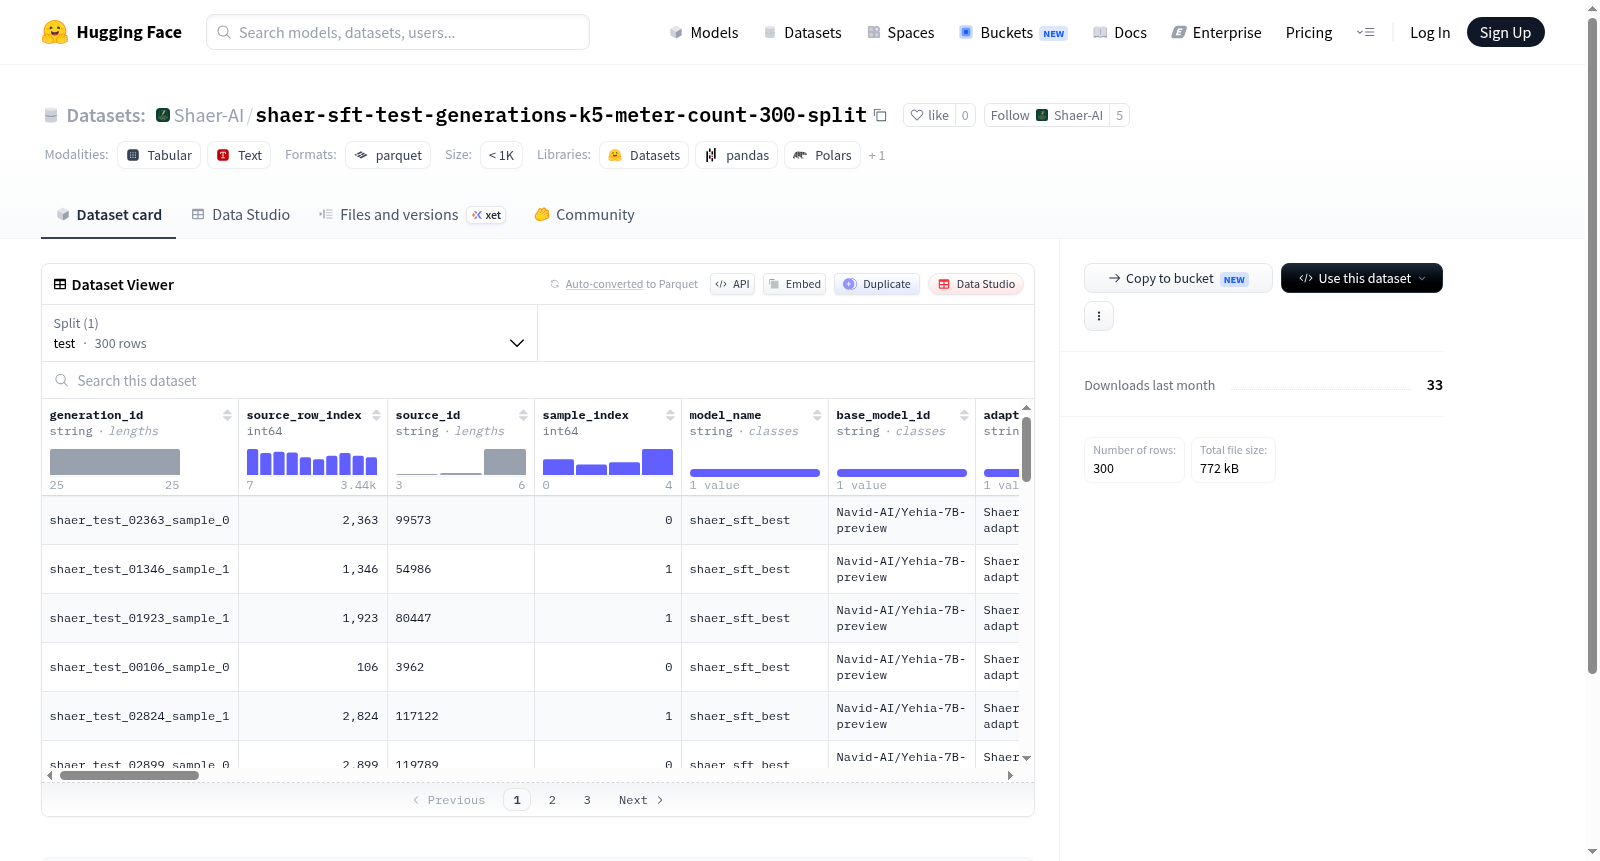This screenshot has height=861, width=1600.
Task: Sort by model_name column sort icon
Action: (817, 415)
